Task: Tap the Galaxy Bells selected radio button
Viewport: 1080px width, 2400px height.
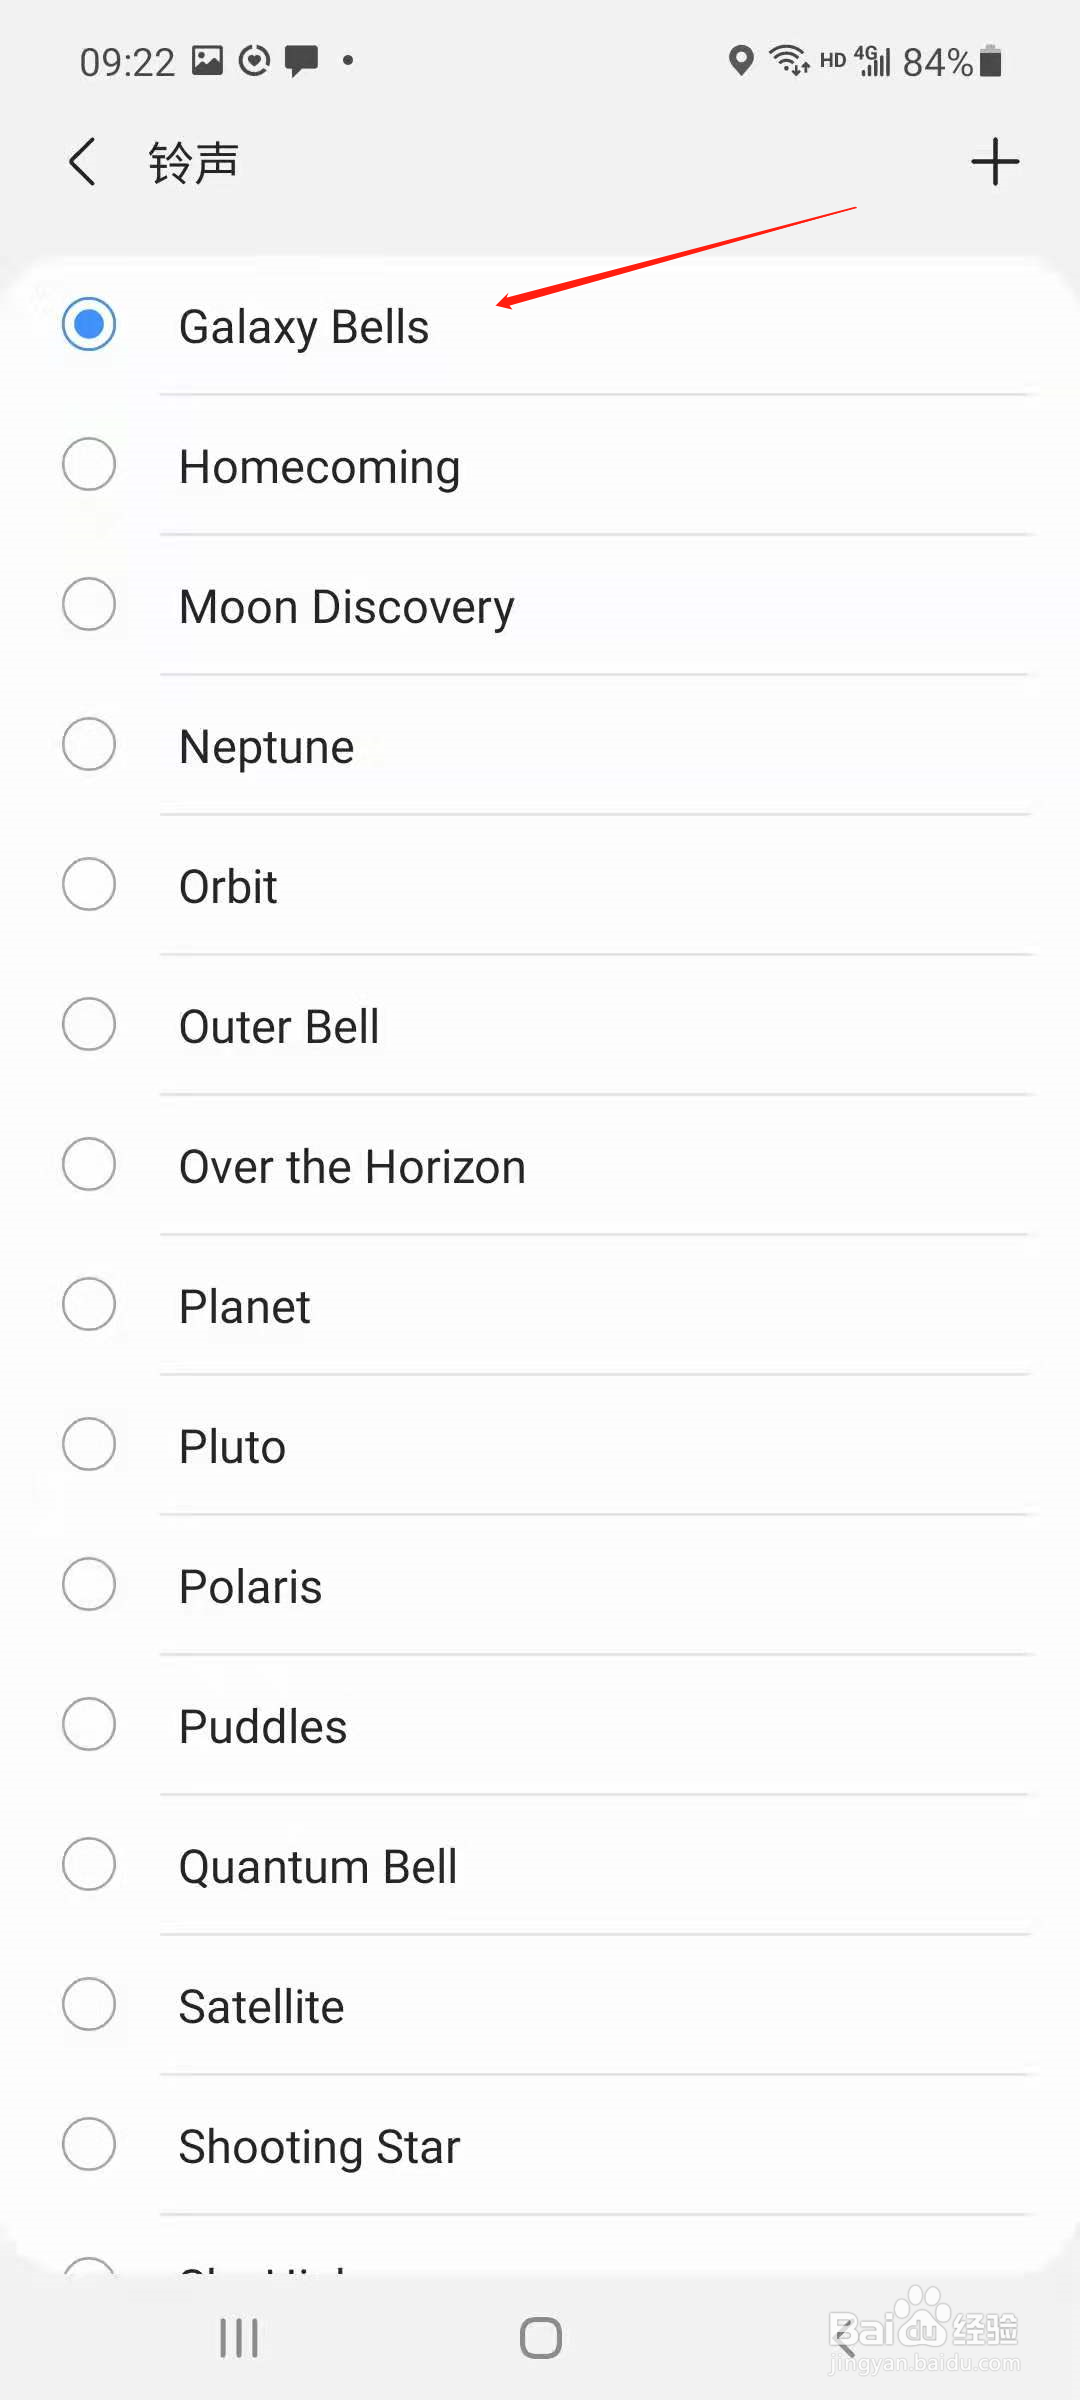Action: coord(89,325)
